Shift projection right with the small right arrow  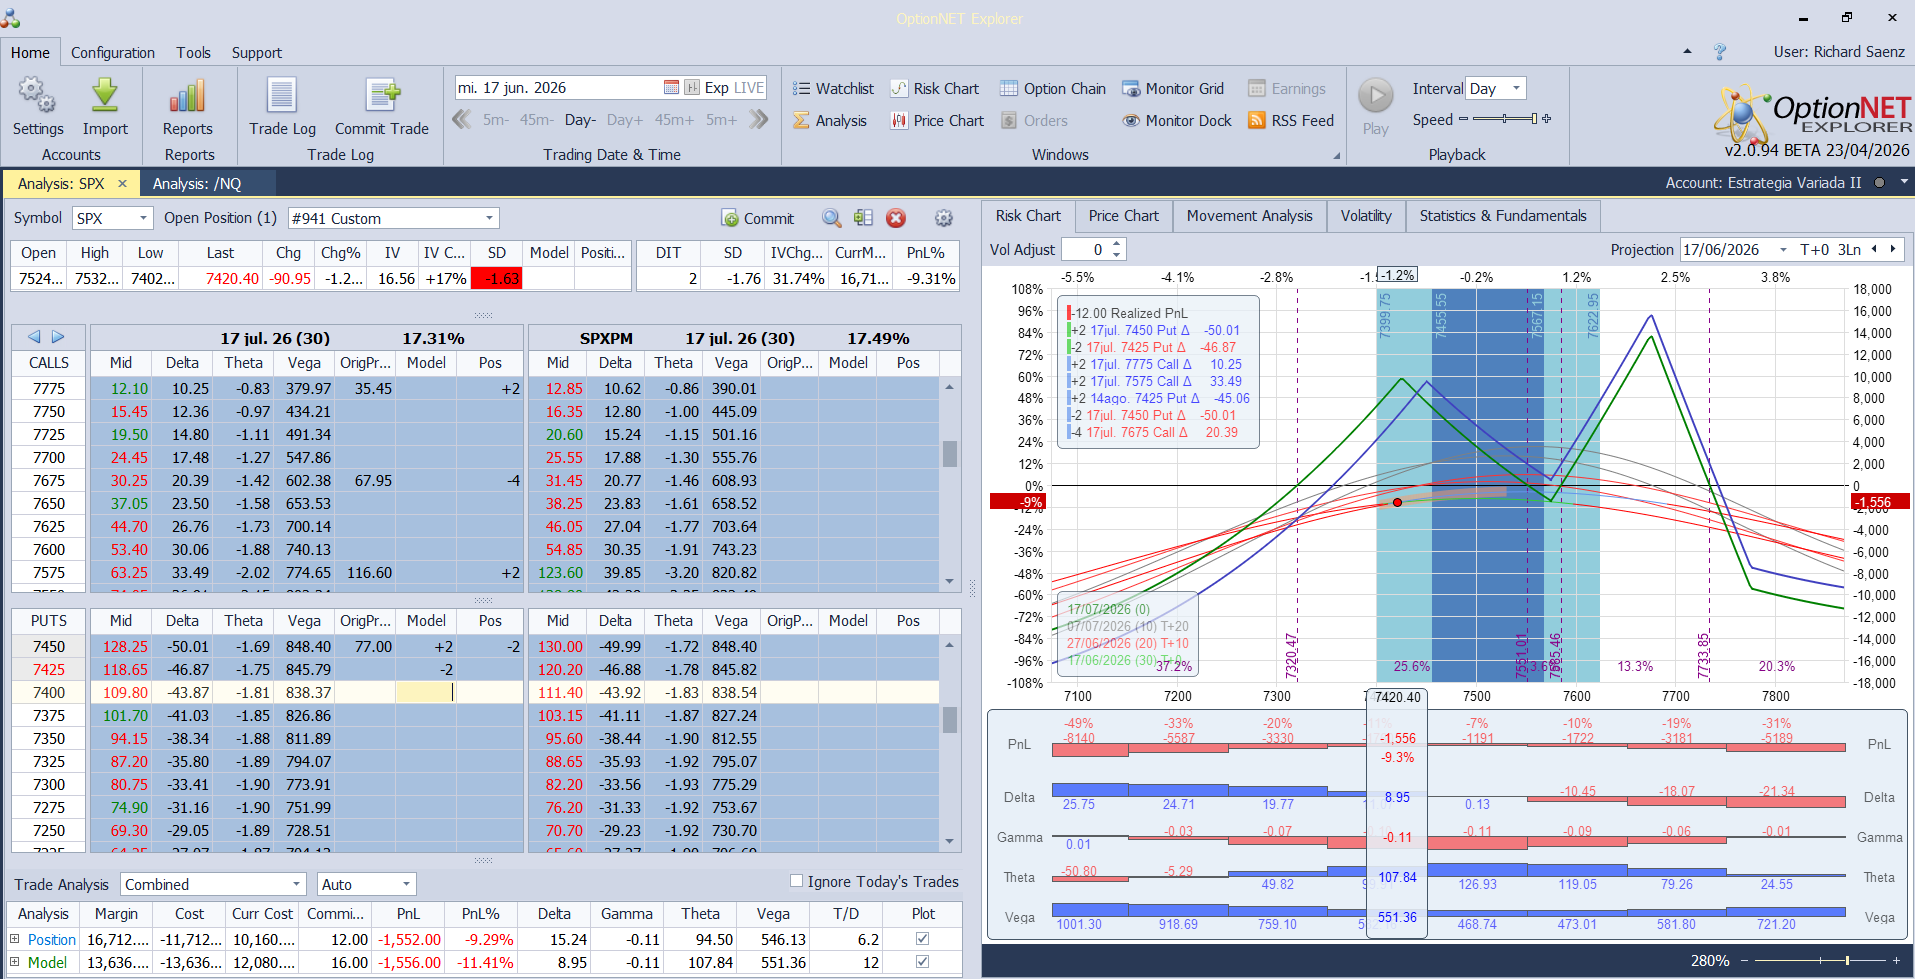coord(1892,250)
